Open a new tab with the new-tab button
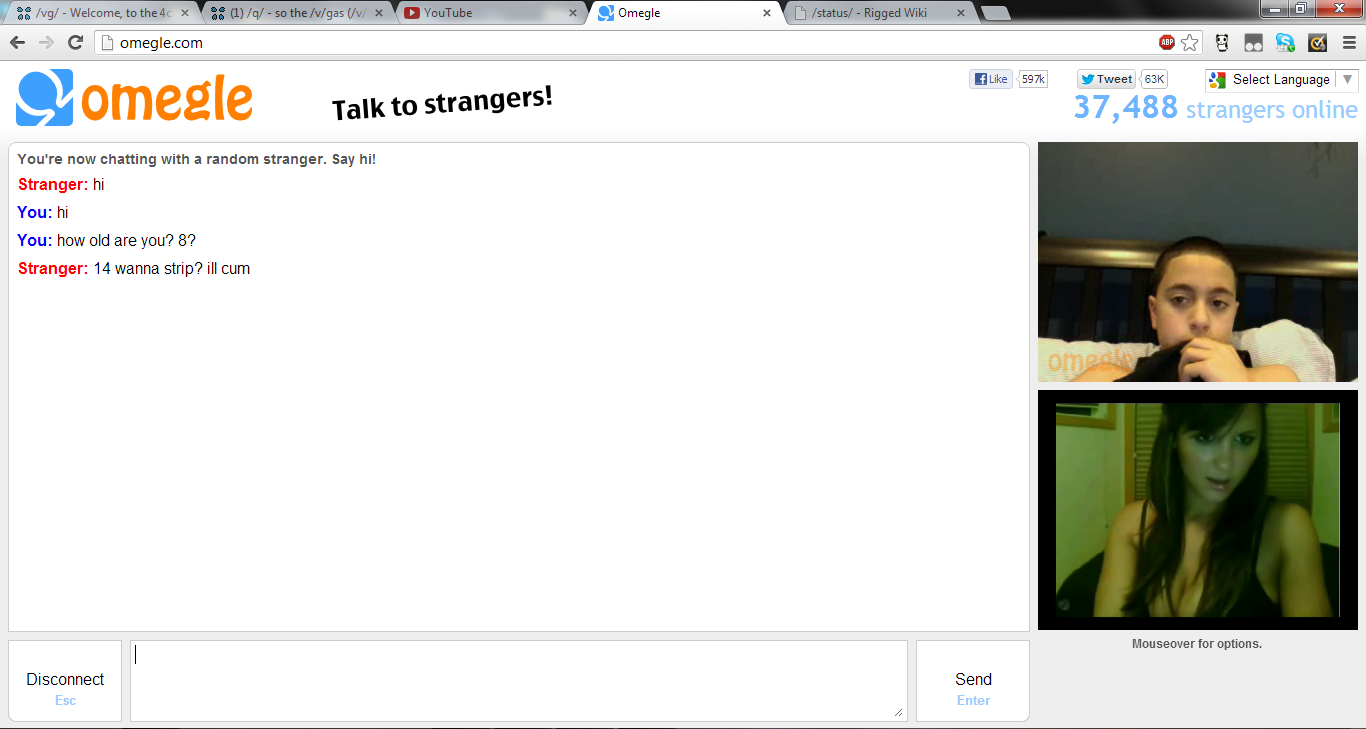The image size is (1366, 729). pyautogui.click(x=995, y=13)
